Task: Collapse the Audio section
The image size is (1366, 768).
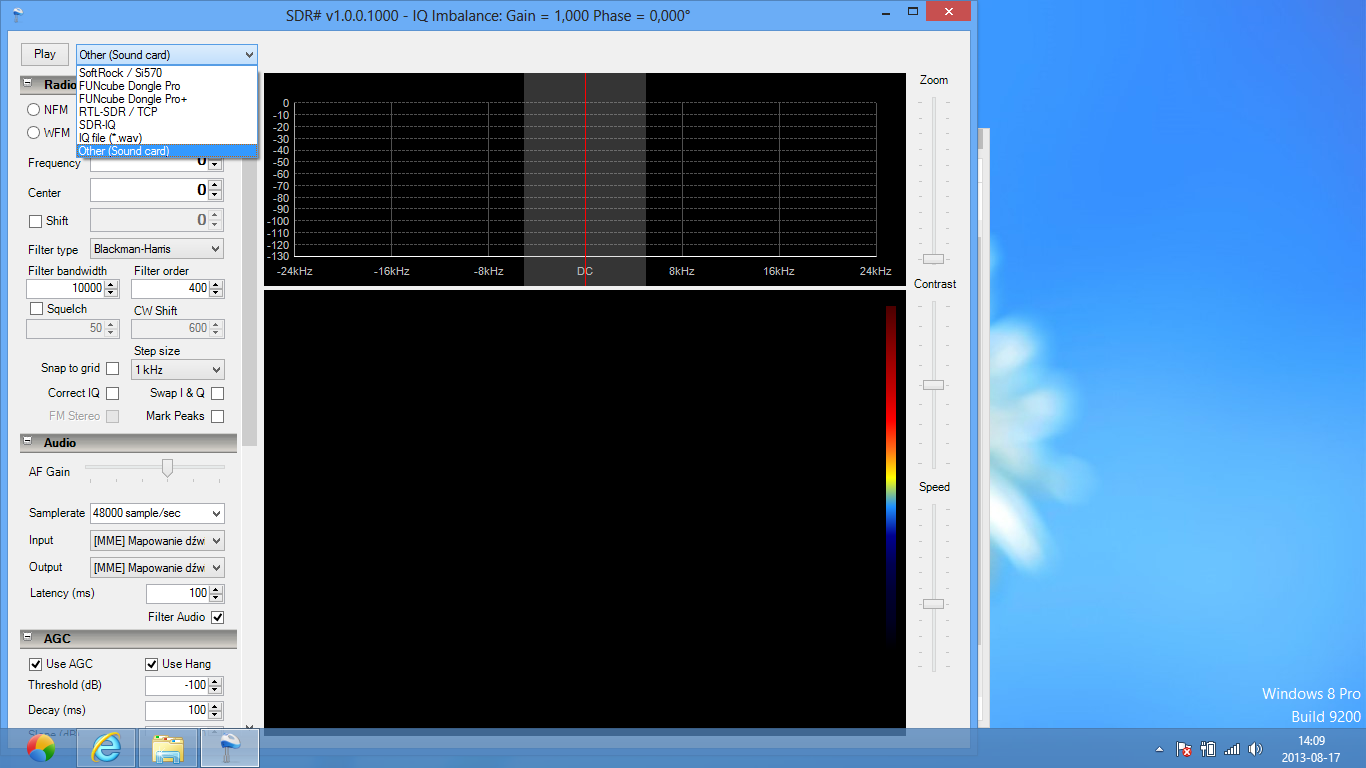Action: pos(29,443)
